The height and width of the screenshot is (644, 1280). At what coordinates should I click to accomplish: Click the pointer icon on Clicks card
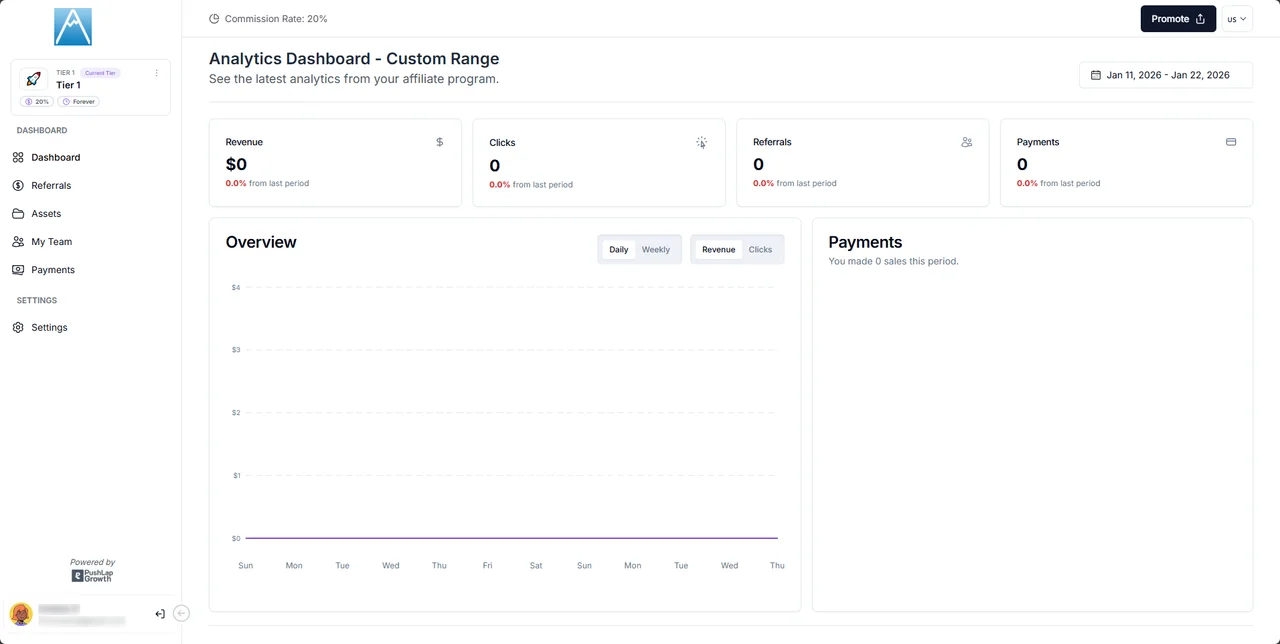click(x=702, y=142)
